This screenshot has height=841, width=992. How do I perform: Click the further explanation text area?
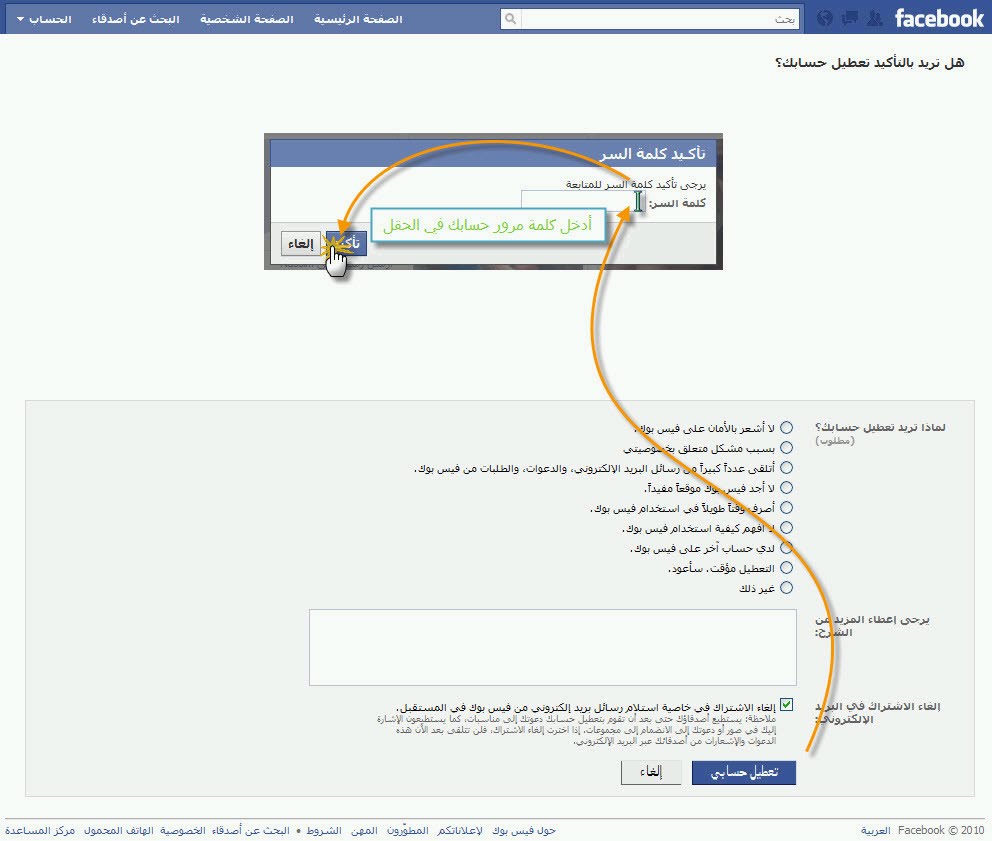pyautogui.click(x=552, y=647)
